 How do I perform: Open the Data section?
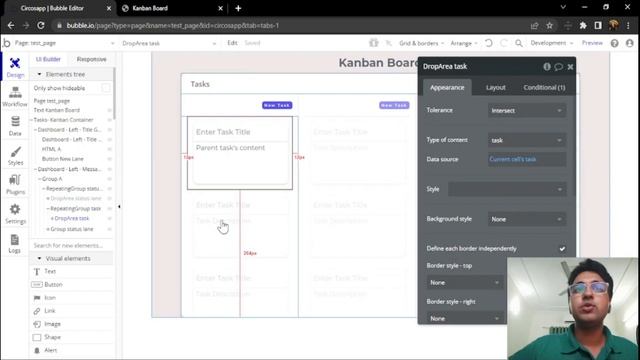click(x=15, y=126)
